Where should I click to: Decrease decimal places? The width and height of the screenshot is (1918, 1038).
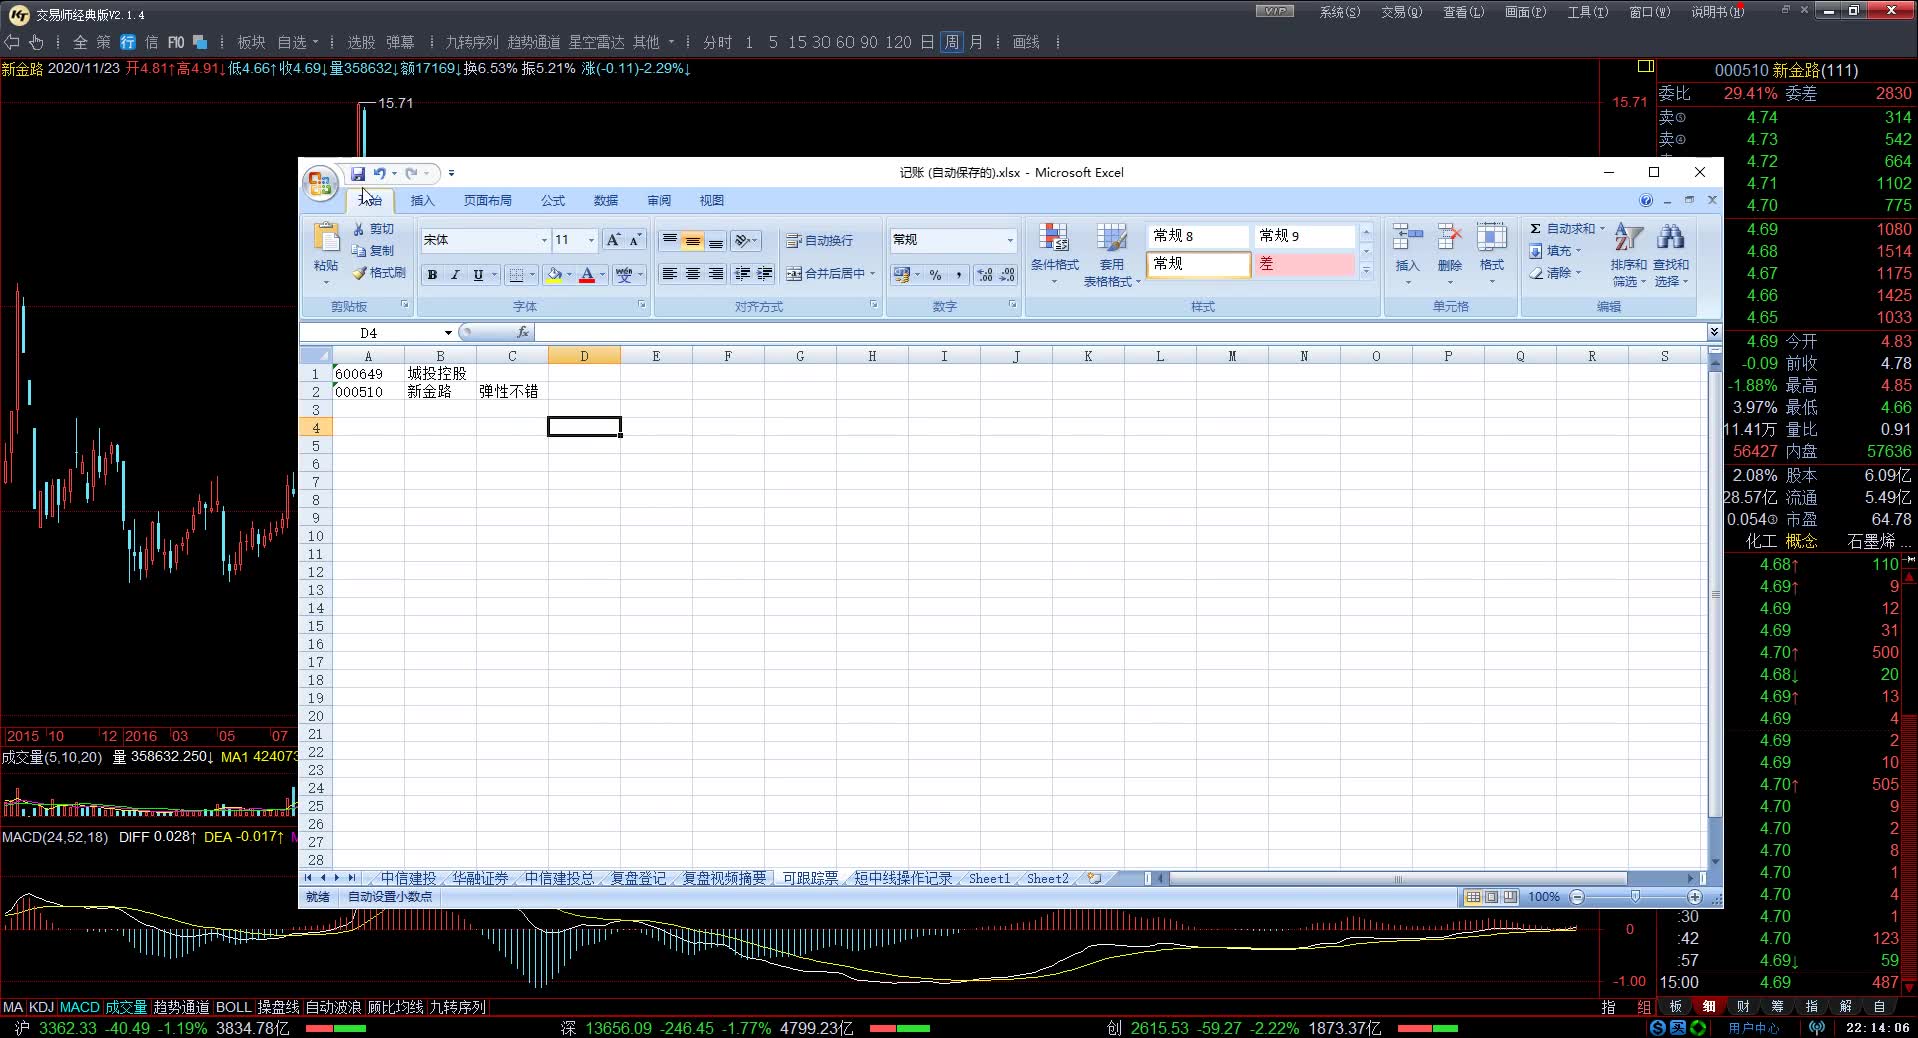click(1007, 275)
